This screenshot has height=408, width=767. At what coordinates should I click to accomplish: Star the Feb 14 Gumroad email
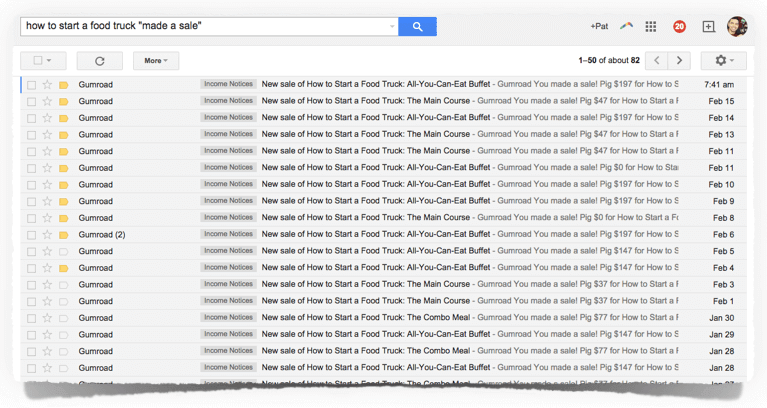click(47, 118)
